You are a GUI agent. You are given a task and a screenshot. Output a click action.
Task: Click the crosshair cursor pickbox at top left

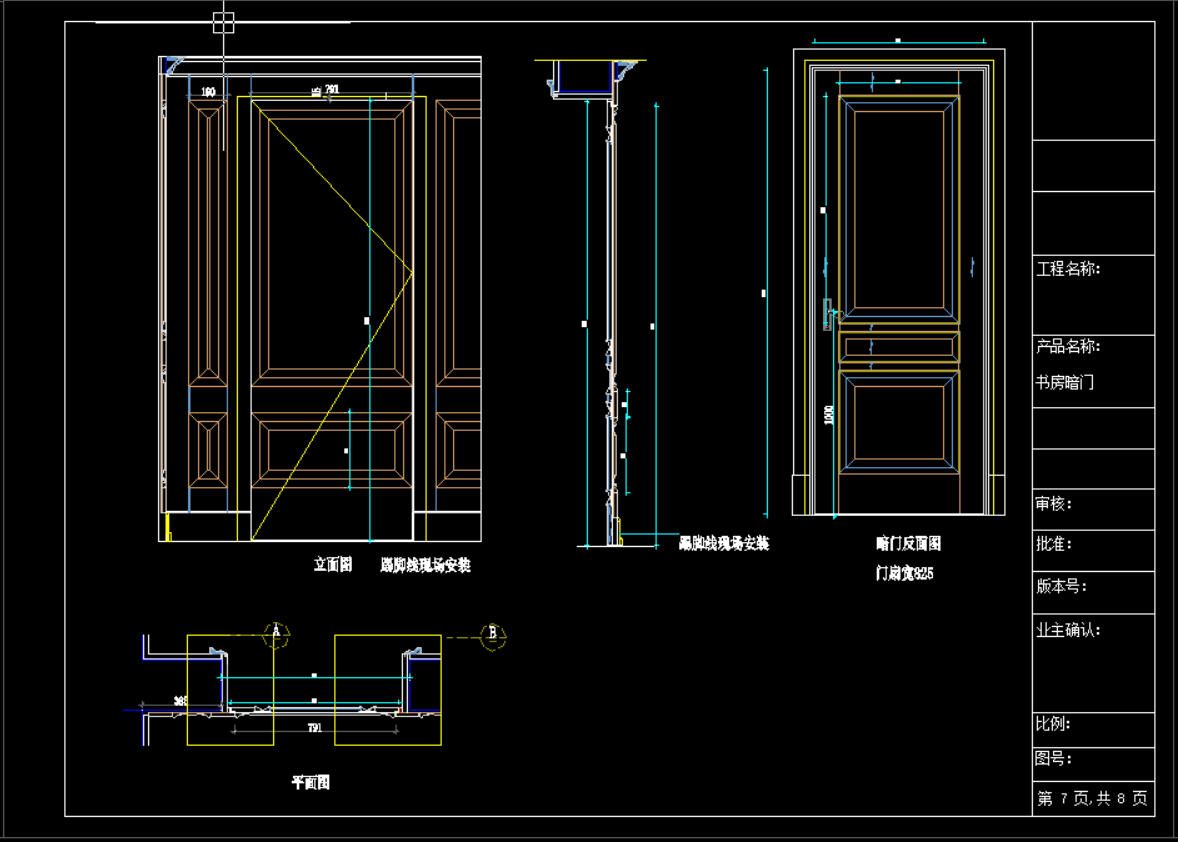pyautogui.click(x=223, y=22)
